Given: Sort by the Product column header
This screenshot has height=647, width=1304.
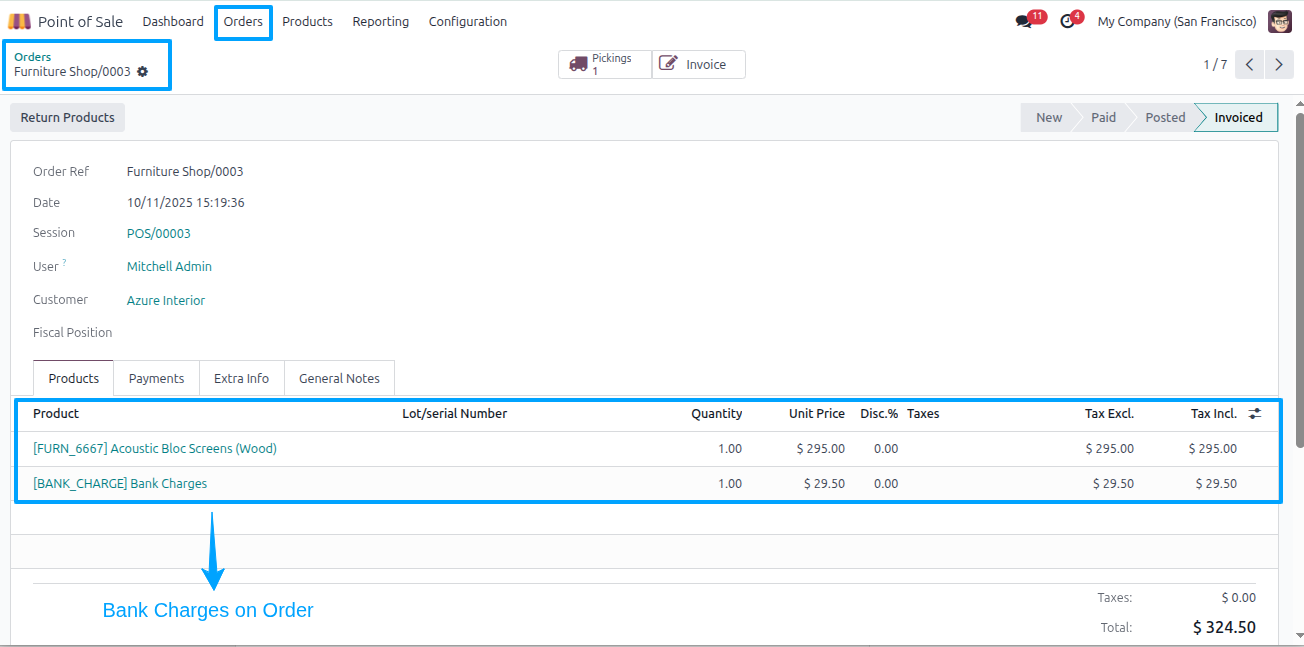Looking at the screenshot, I should [x=56, y=413].
